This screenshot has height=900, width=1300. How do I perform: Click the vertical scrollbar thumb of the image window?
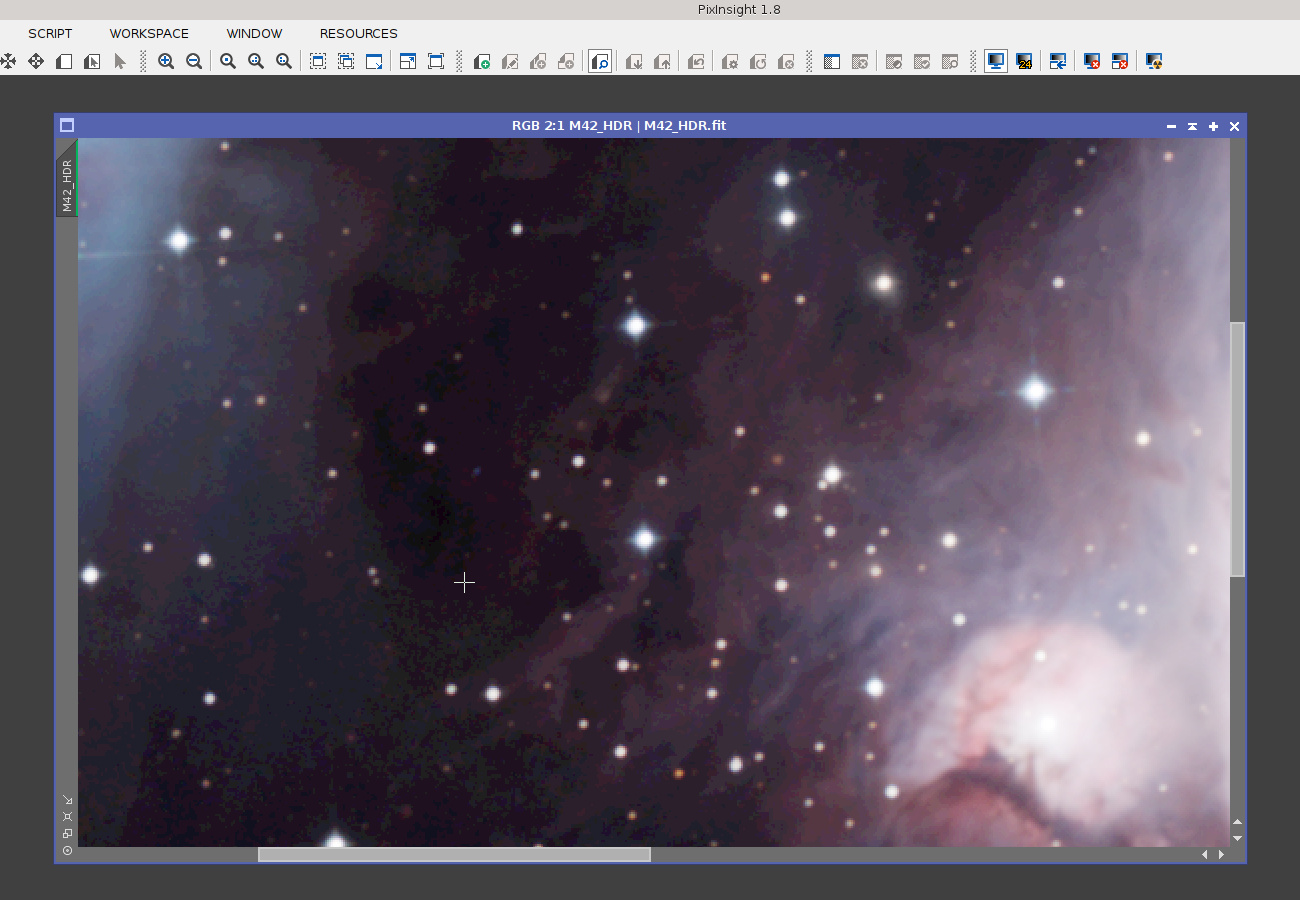[1238, 449]
